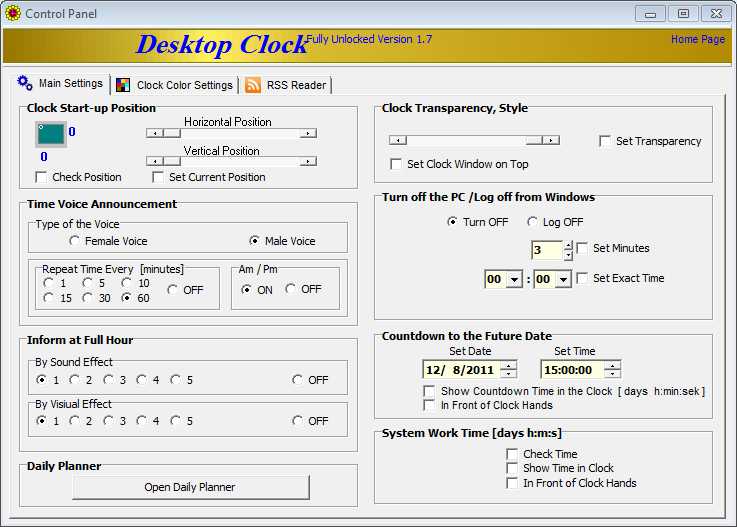Increase the countdown Set Time stepper
Image resolution: width=737 pixels, height=527 pixels.
pyautogui.click(x=612, y=365)
